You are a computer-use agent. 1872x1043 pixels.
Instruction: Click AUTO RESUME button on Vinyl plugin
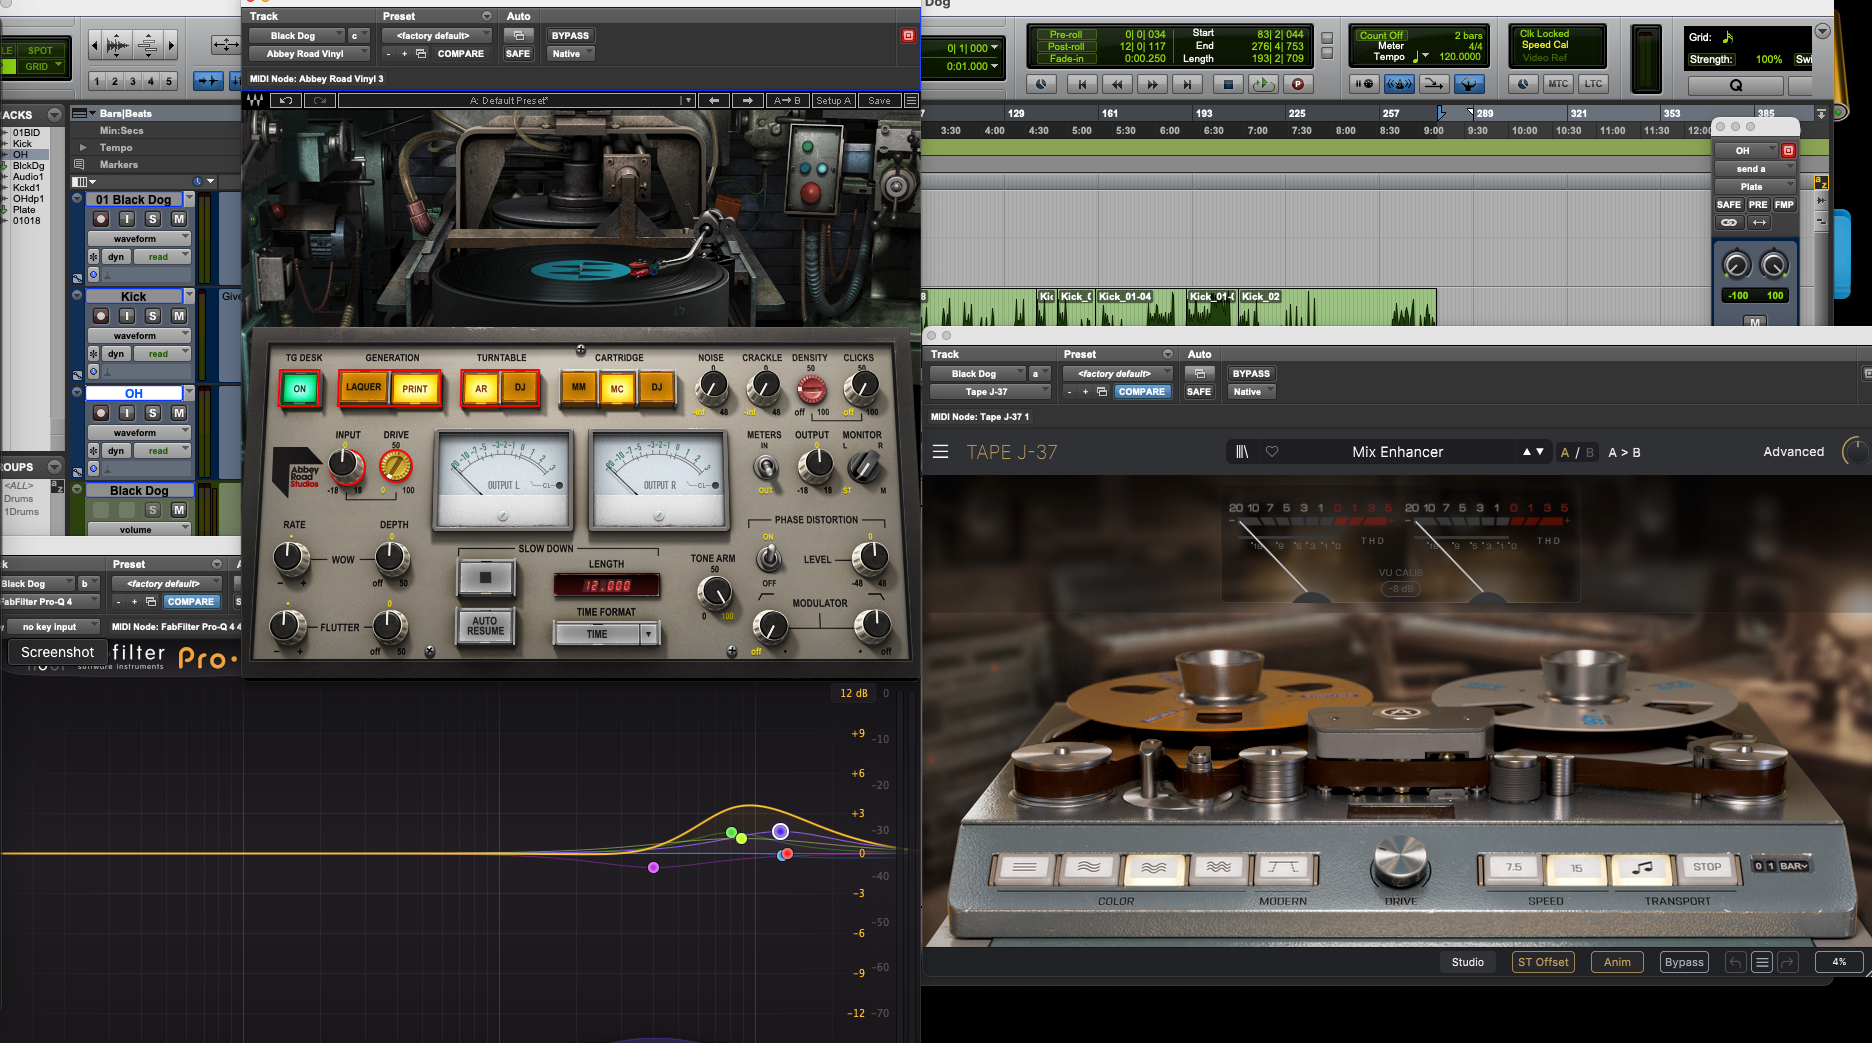pos(486,626)
